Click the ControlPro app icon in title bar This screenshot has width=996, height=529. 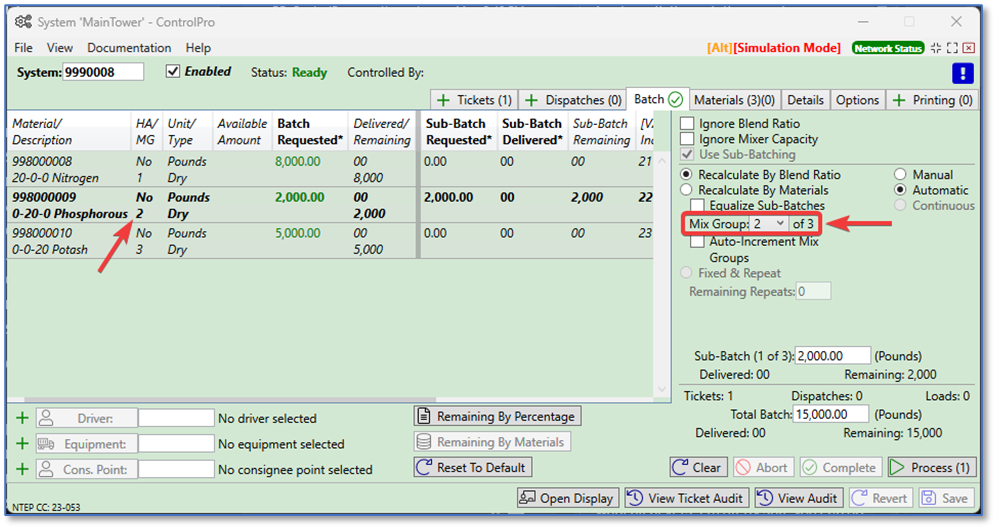pos(21,22)
